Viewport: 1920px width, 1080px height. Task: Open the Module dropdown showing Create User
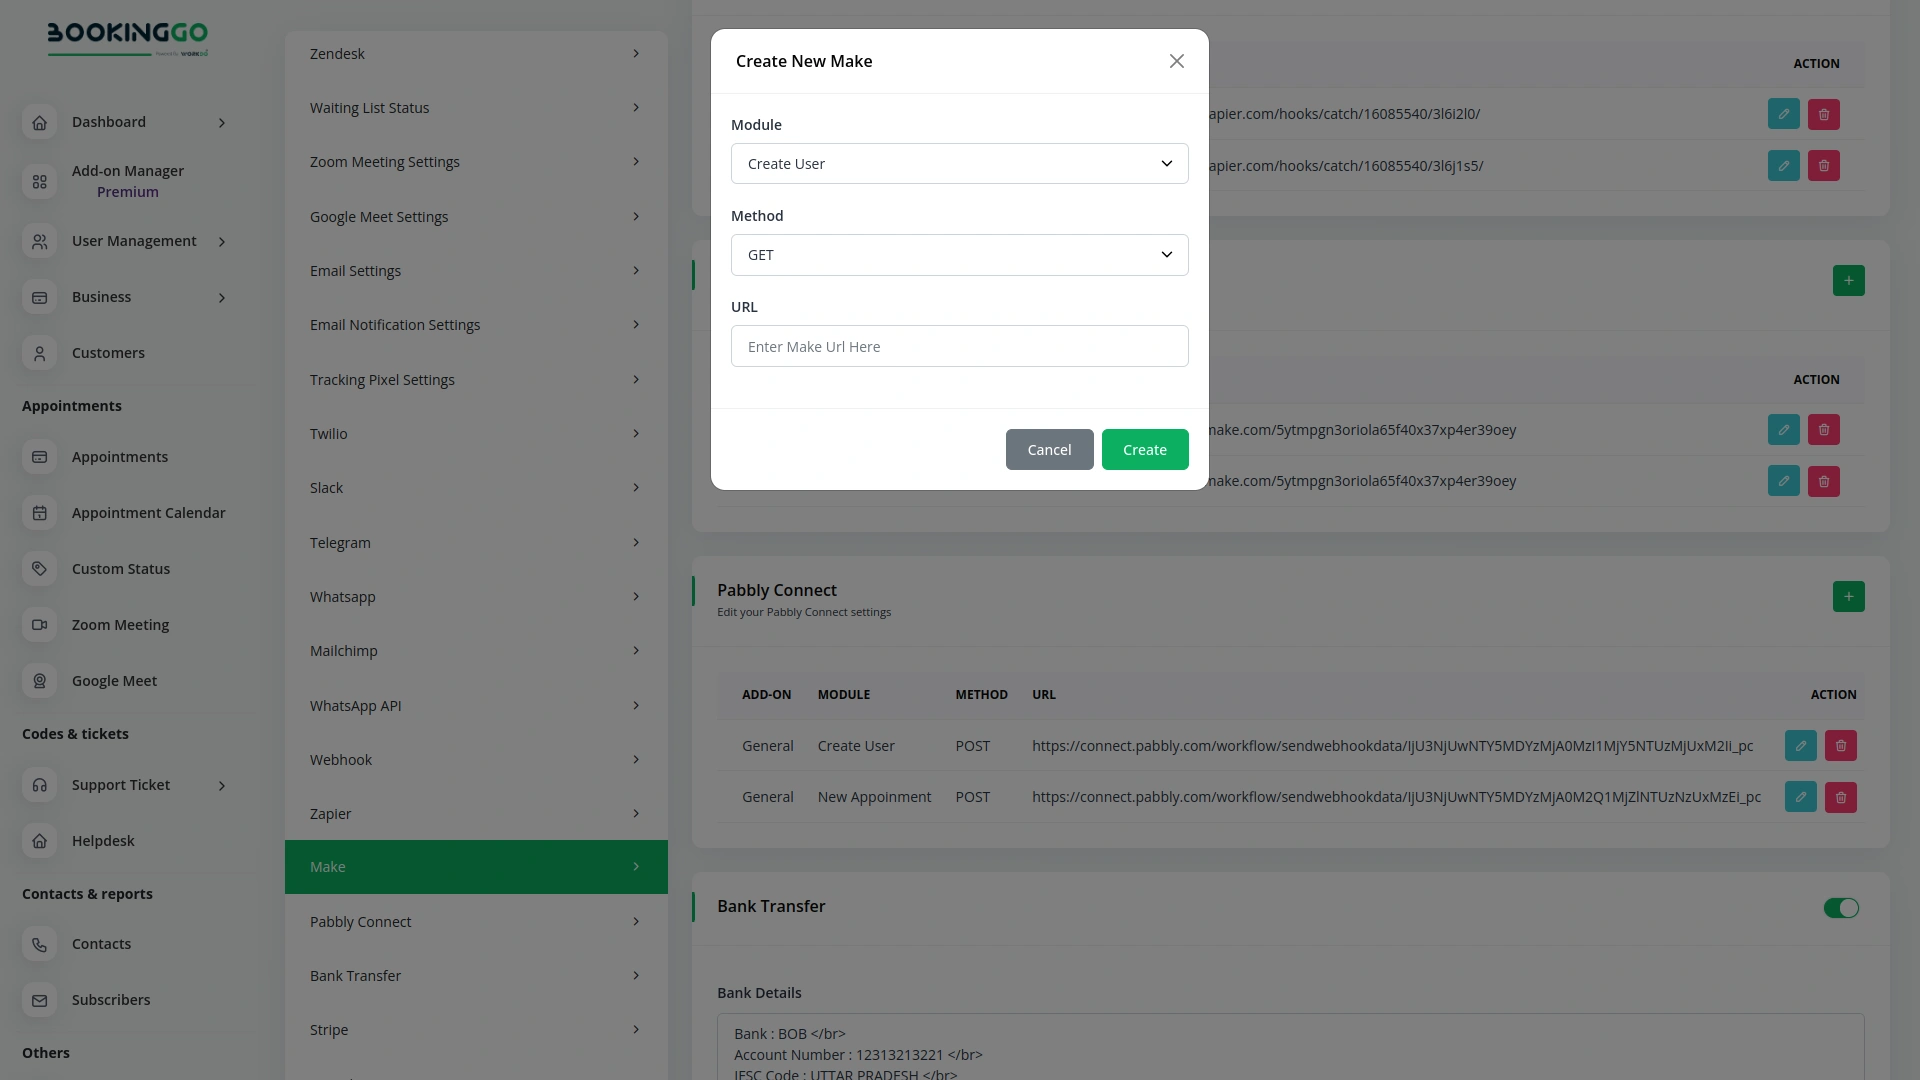tap(959, 163)
